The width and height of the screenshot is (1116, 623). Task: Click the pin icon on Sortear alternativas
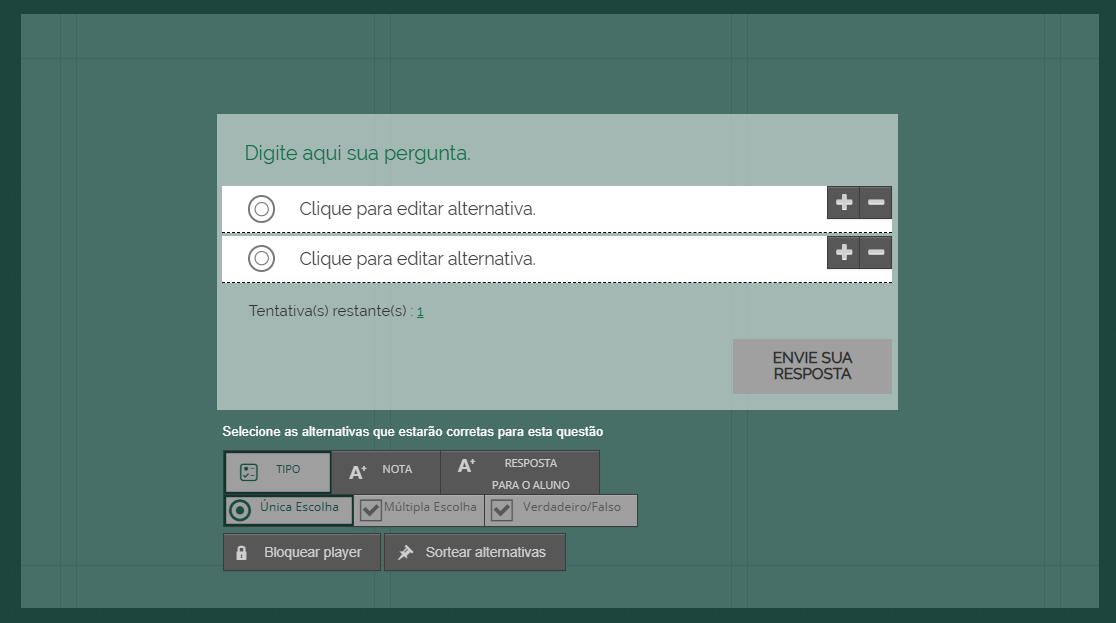tap(405, 553)
